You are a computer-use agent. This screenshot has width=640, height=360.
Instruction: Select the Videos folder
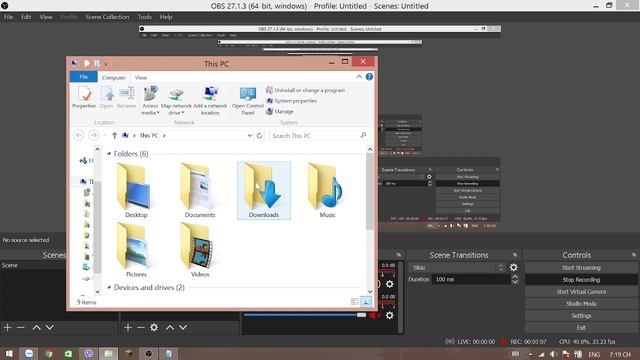(x=200, y=250)
